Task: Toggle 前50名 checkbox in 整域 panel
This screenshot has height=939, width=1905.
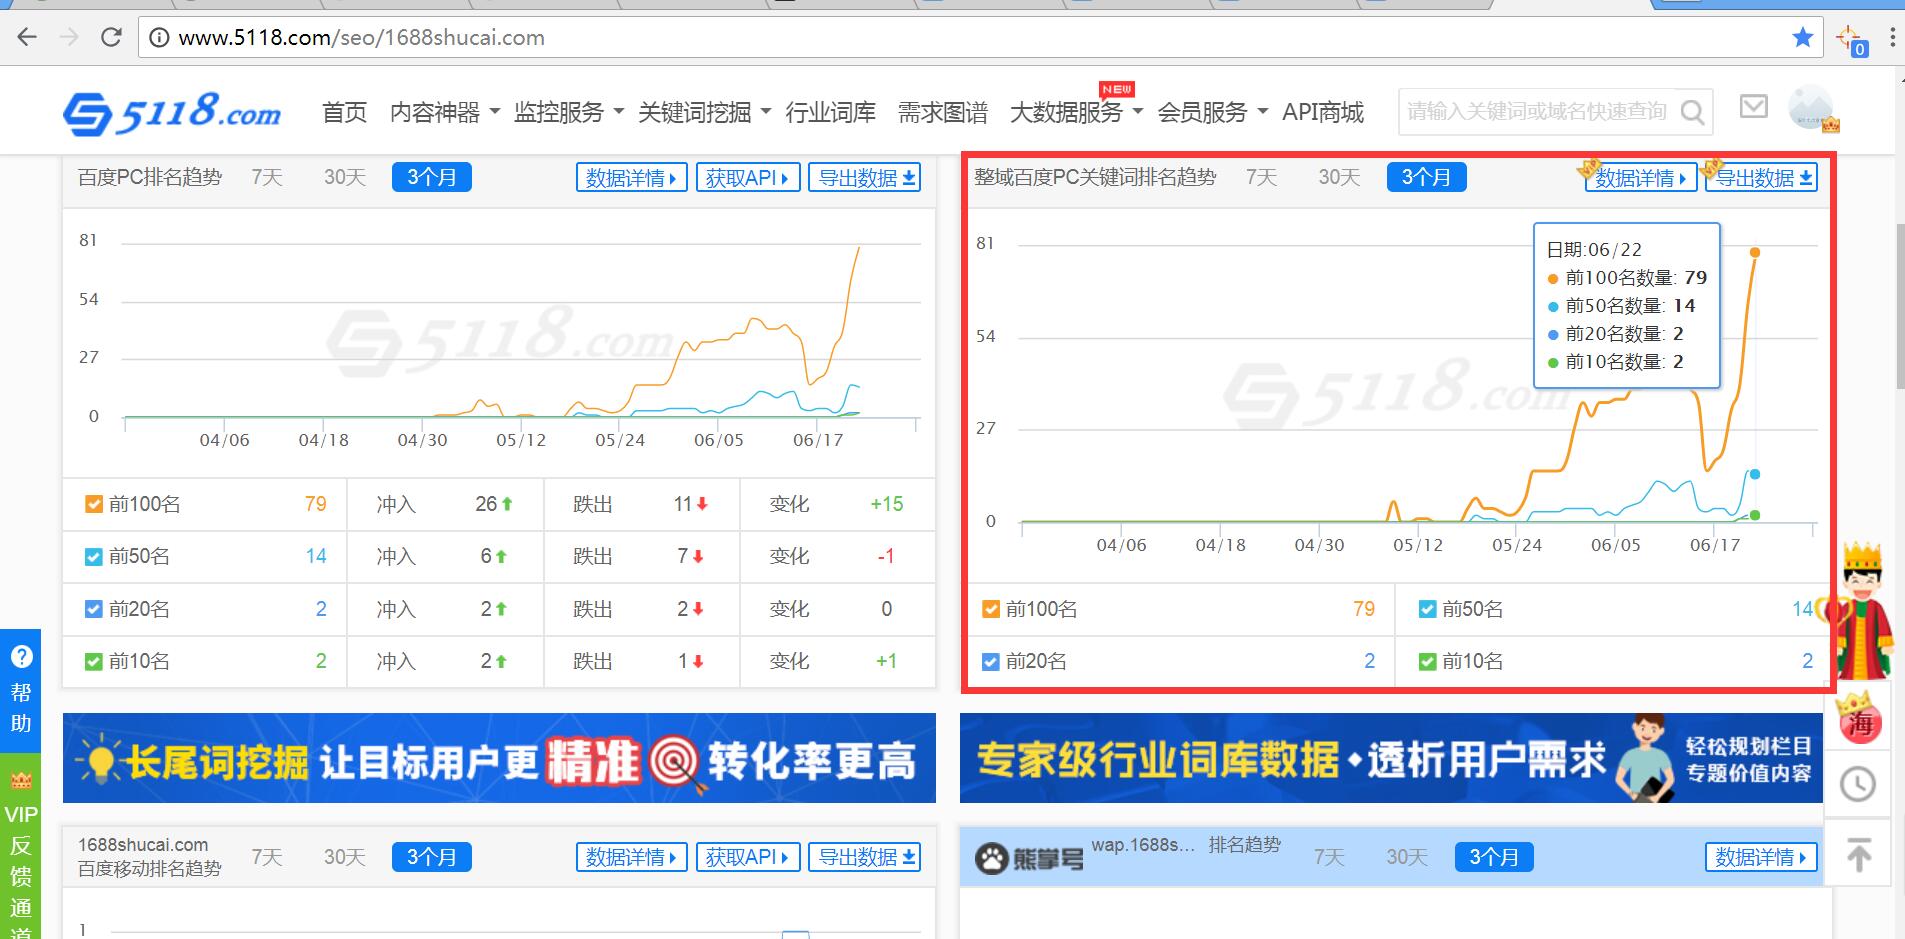Action: (x=1428, y=609)
